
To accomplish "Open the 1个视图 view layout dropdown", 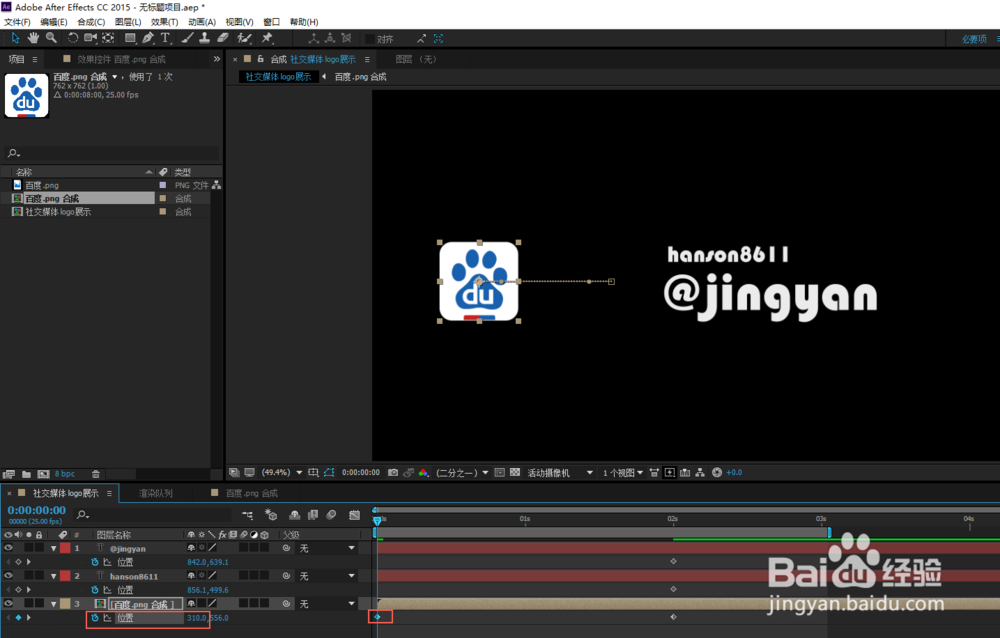I will pos(622,473).
